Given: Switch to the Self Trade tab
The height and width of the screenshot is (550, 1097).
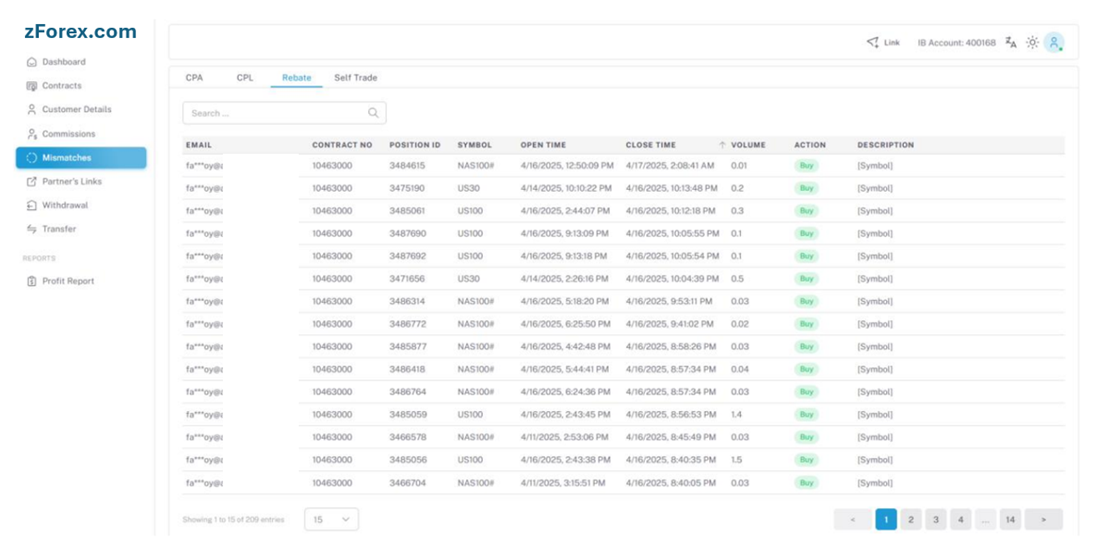Looking at the screenshot, I should click(x=355, y=78).
